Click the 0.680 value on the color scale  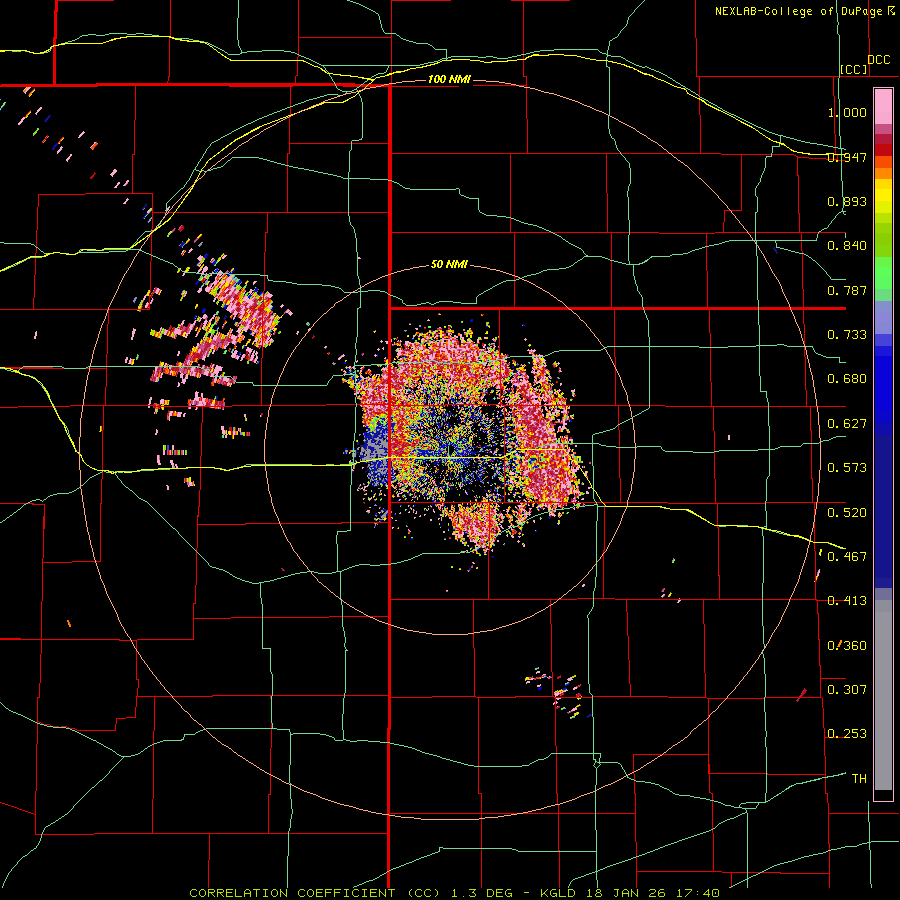pyautogui.click(x=847, y=379)
